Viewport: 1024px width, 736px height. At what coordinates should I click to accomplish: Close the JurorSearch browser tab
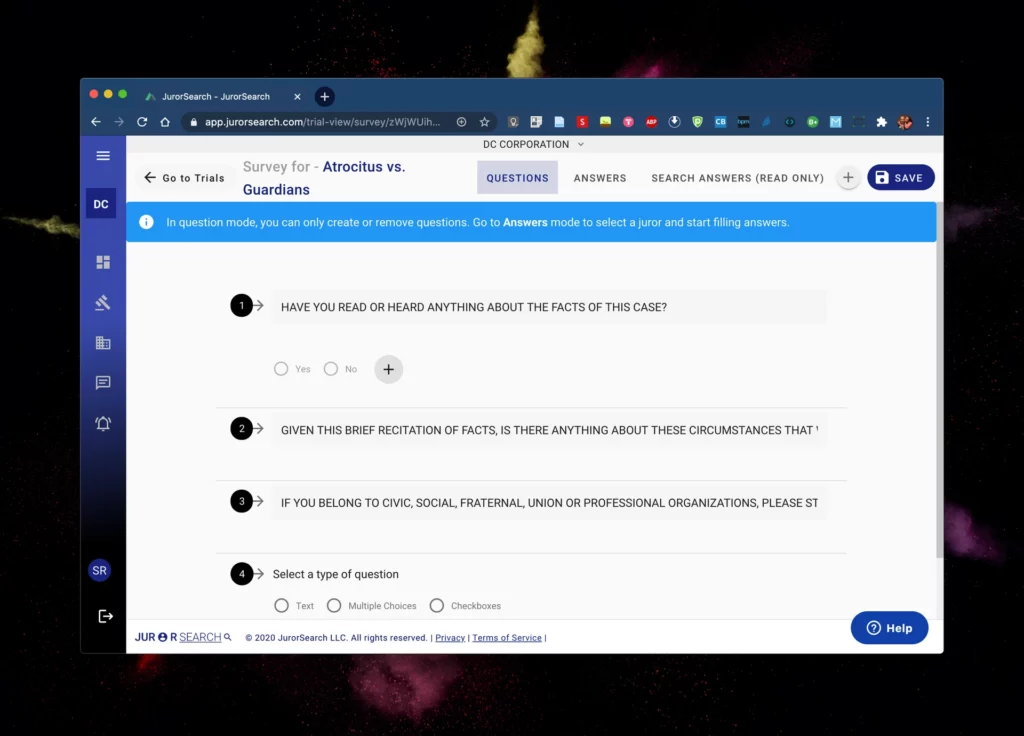(x=297, y=97)
